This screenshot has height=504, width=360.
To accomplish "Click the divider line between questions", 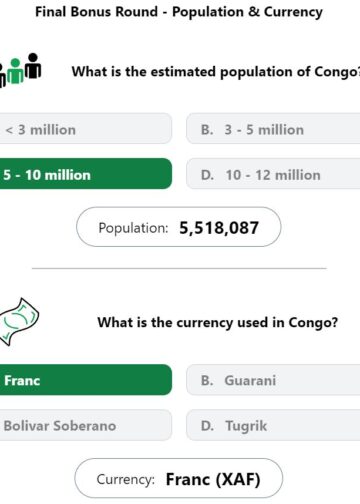I will [x=179, y=268].
